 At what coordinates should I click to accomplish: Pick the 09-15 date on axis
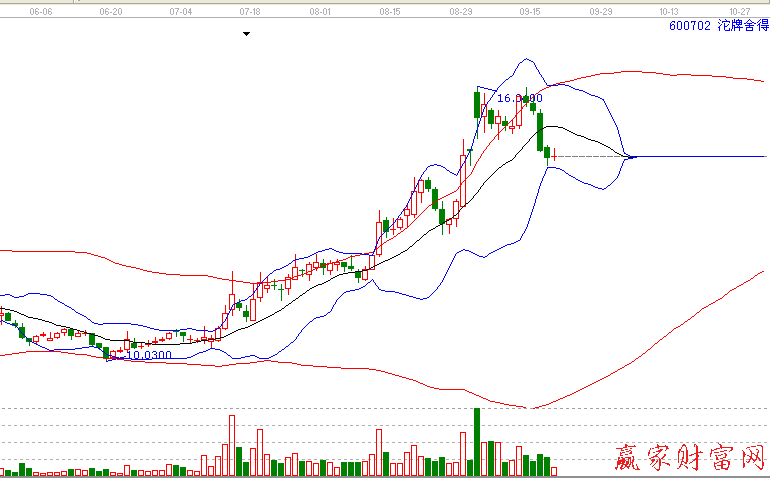(x=530, y=12)
